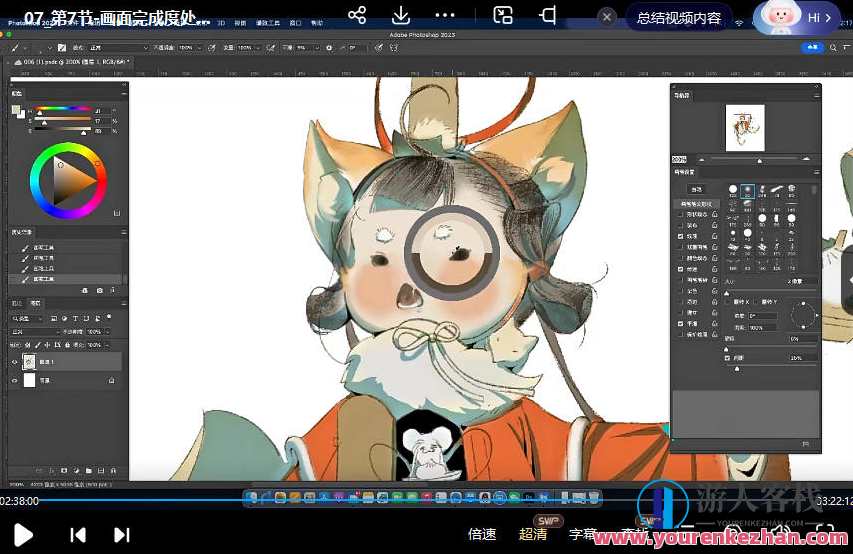This screenshot has width=853, height=554.
Task: Open the three-dots more options menu
Action: pos(445,15)
